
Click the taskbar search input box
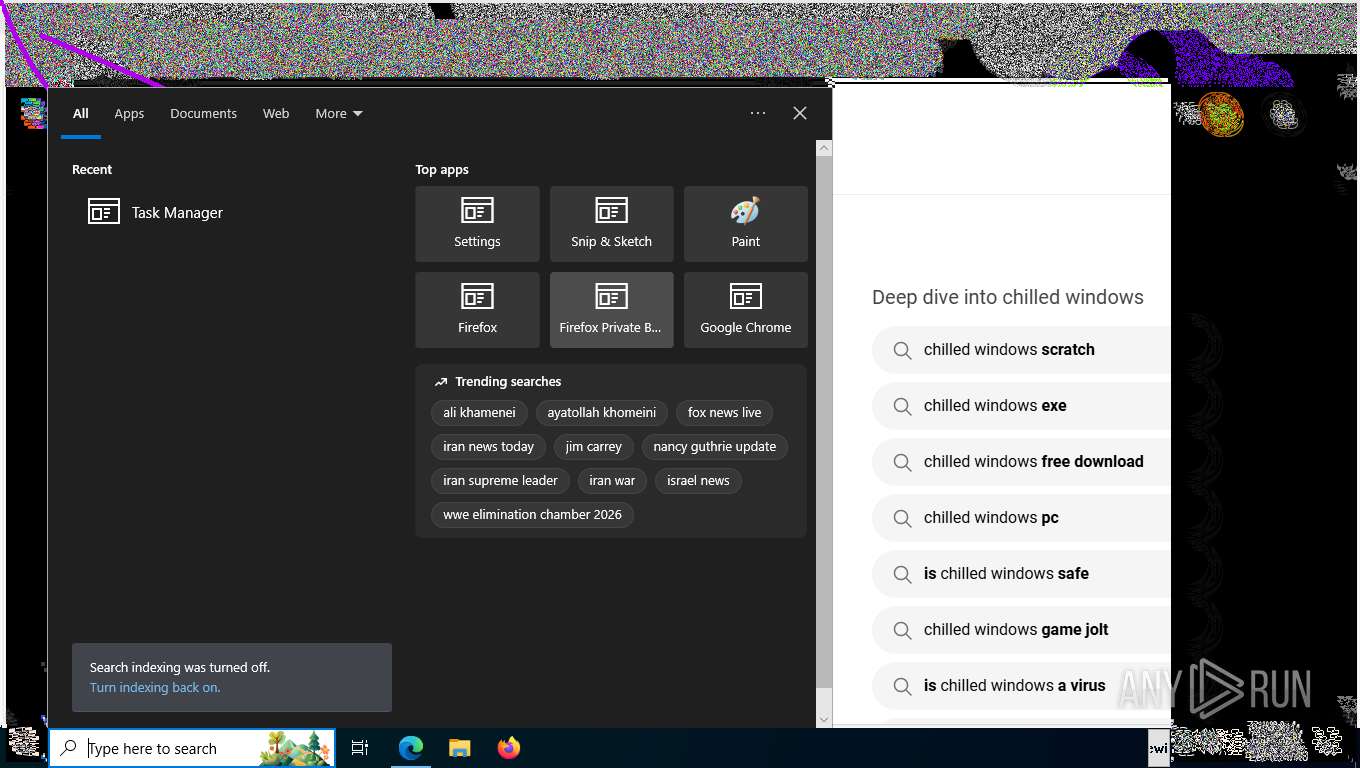click(x=192, y=748)
